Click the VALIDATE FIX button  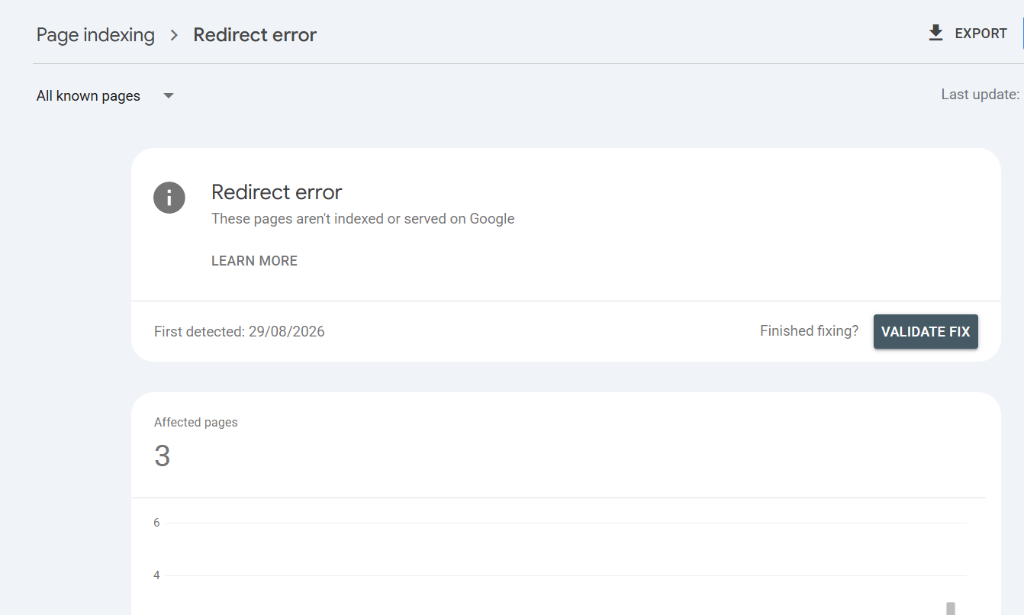point(925,332)
